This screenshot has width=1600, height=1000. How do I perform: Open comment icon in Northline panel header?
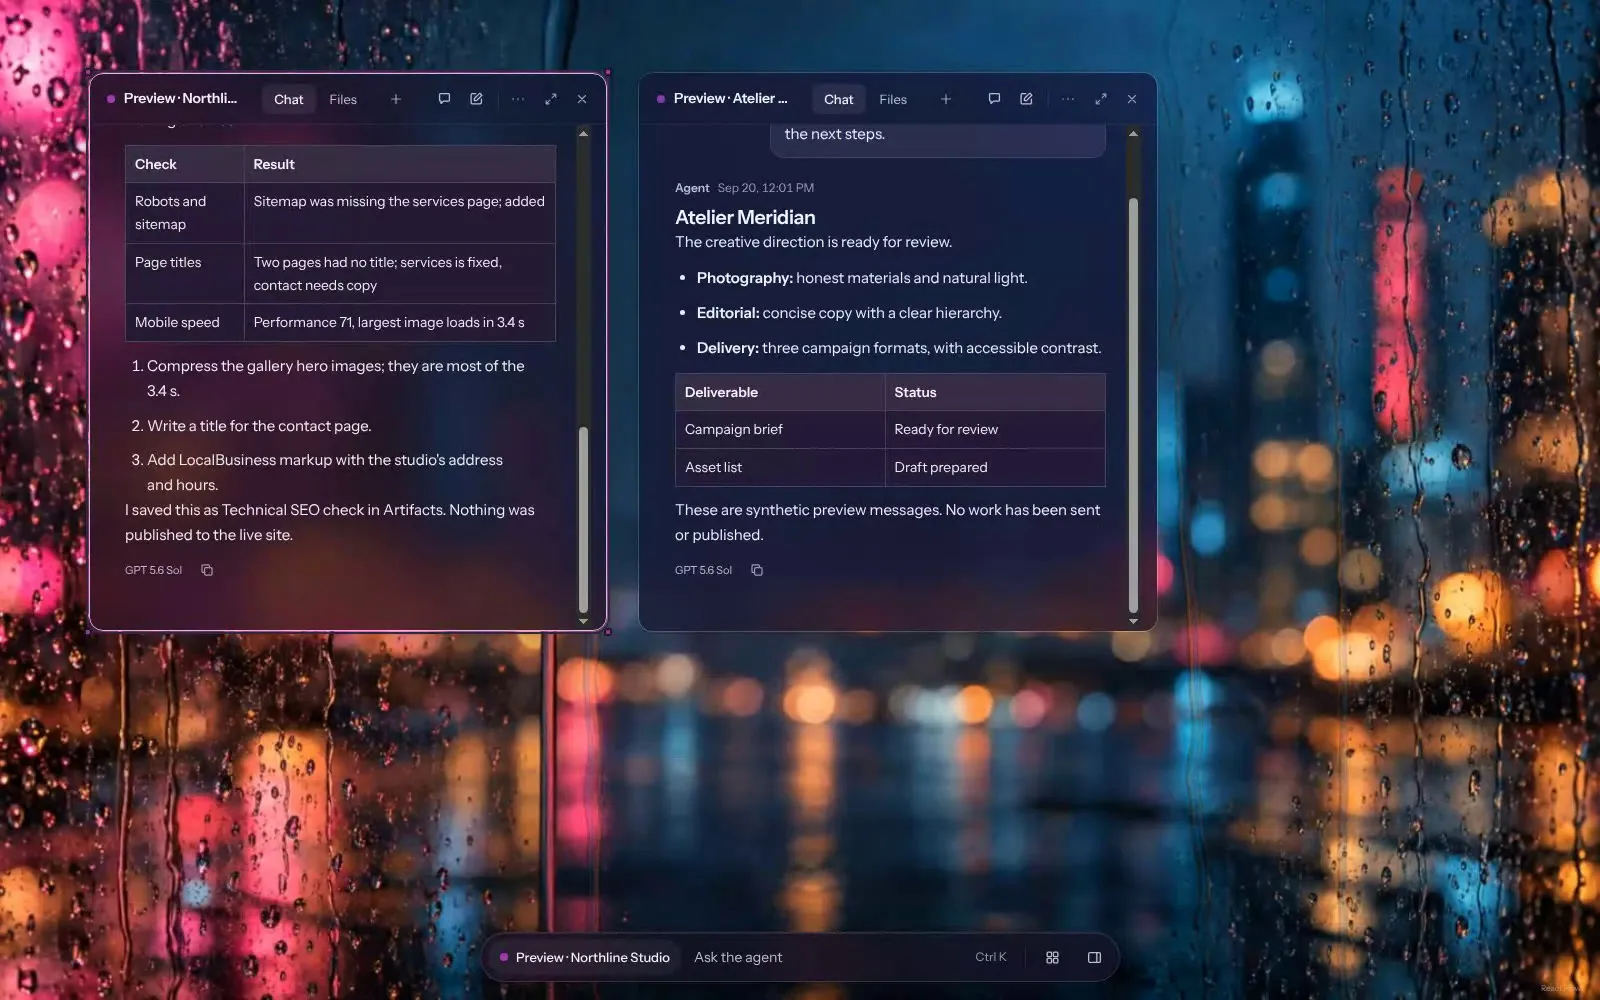click(x=444, y=99)
